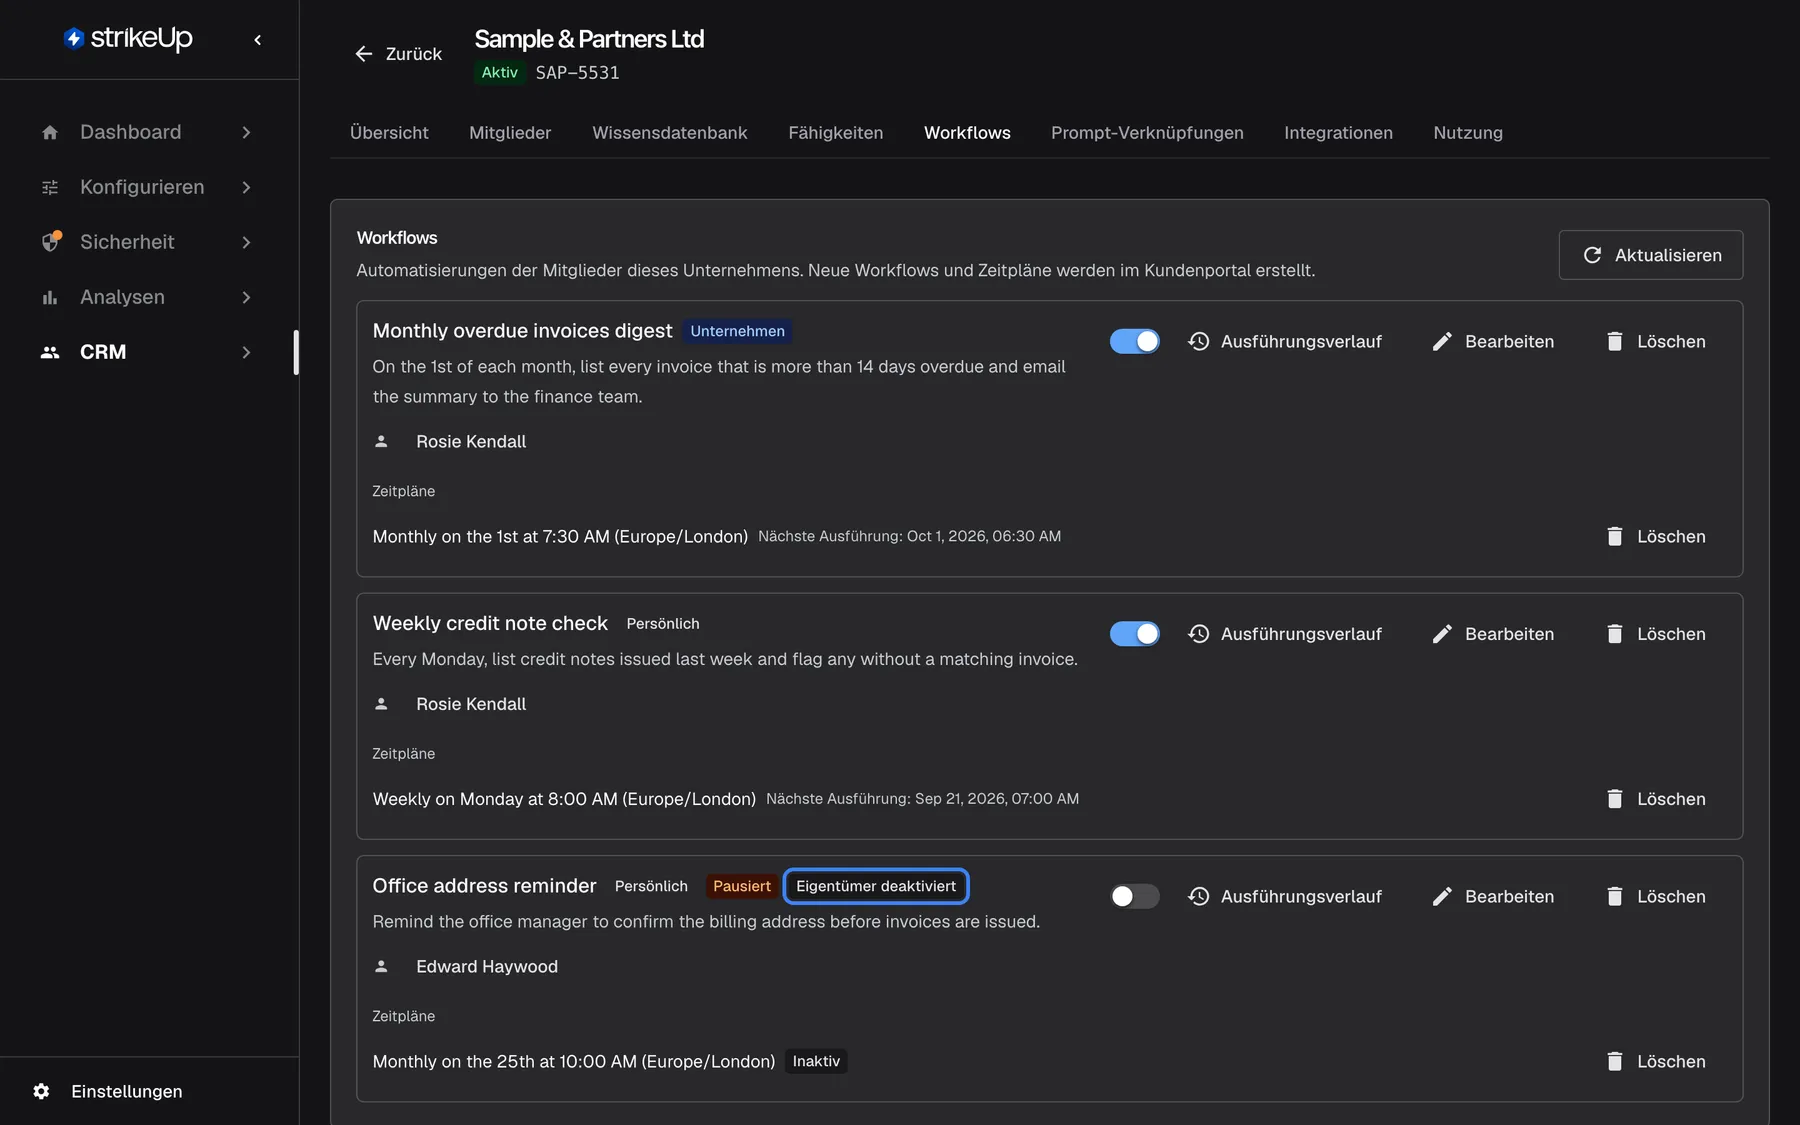Expand the Analysen menu chevron
The width and height of the screenshot is (1800, 1125).
point(246,297)
